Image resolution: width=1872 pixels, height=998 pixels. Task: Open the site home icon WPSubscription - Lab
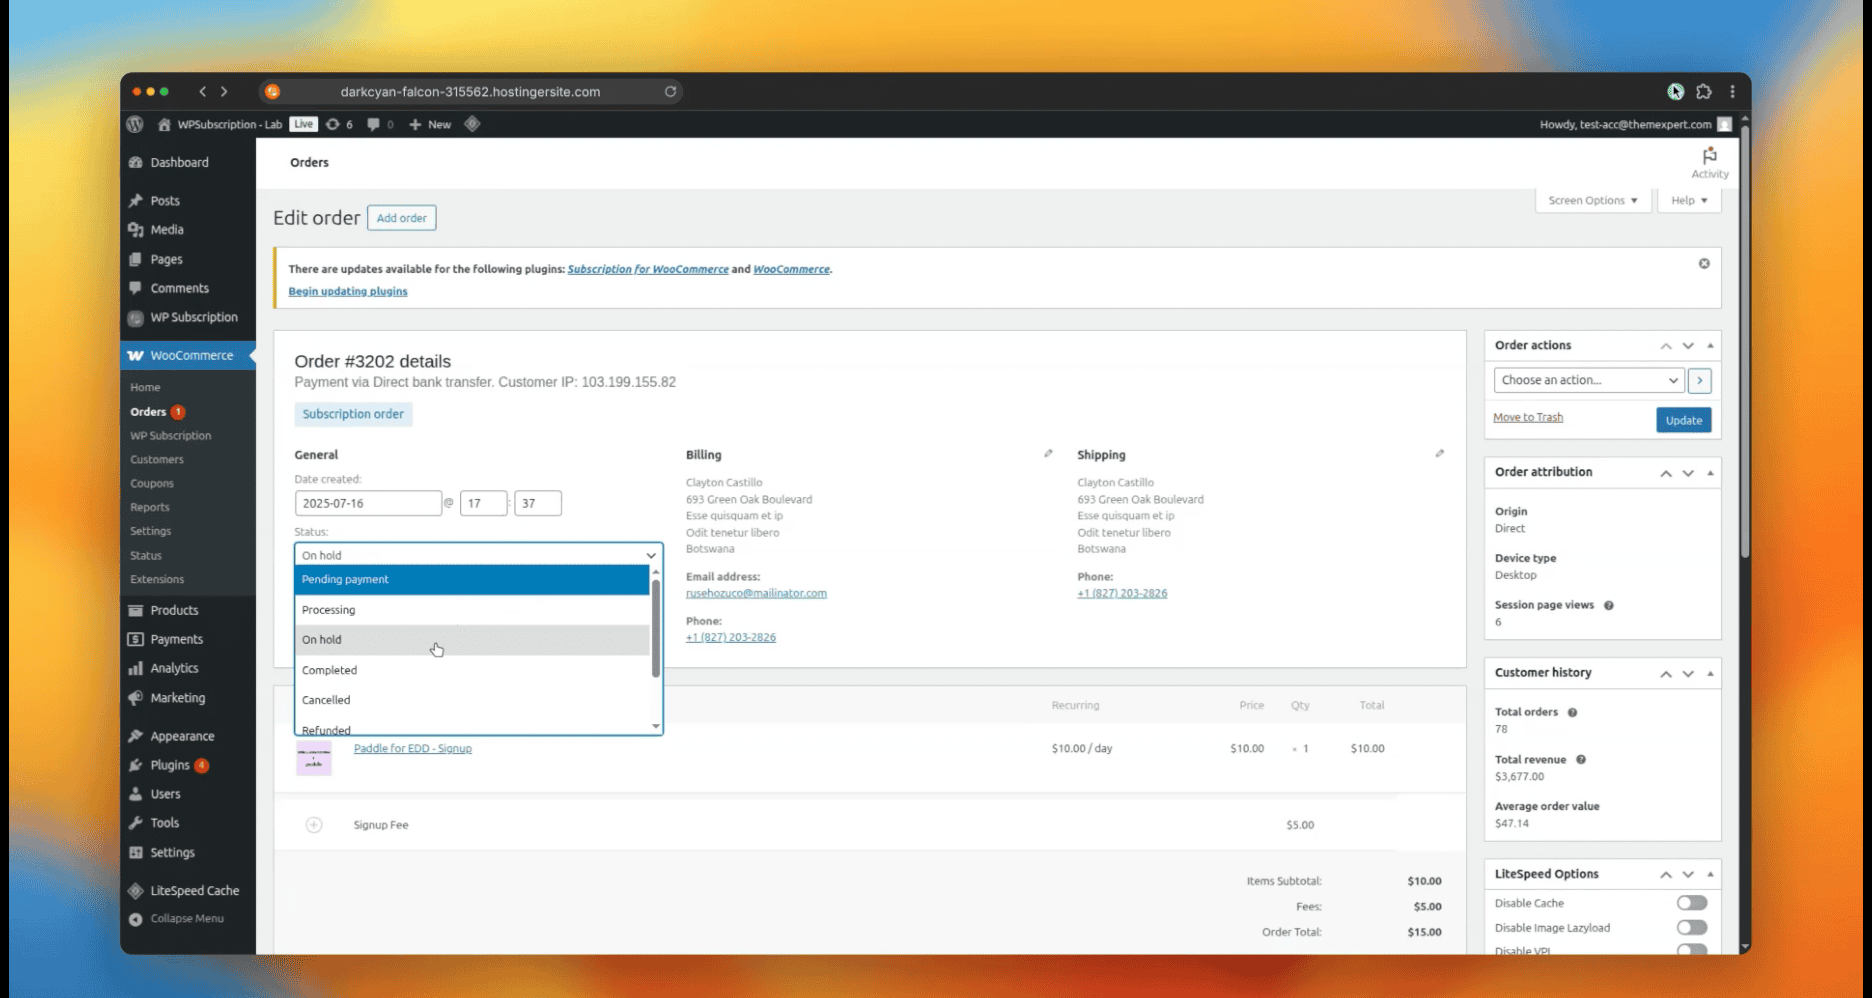(x=219, y=124)
